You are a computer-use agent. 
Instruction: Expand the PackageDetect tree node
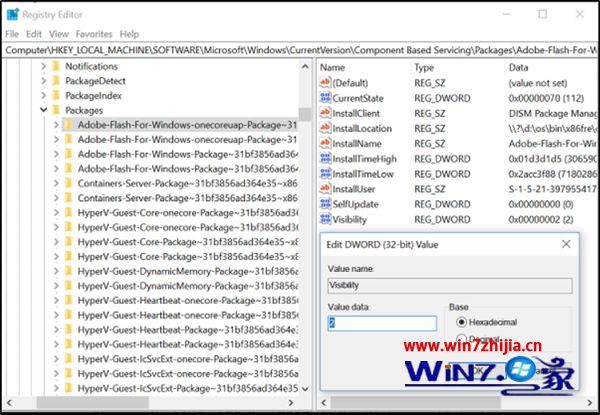pos(44,81)
